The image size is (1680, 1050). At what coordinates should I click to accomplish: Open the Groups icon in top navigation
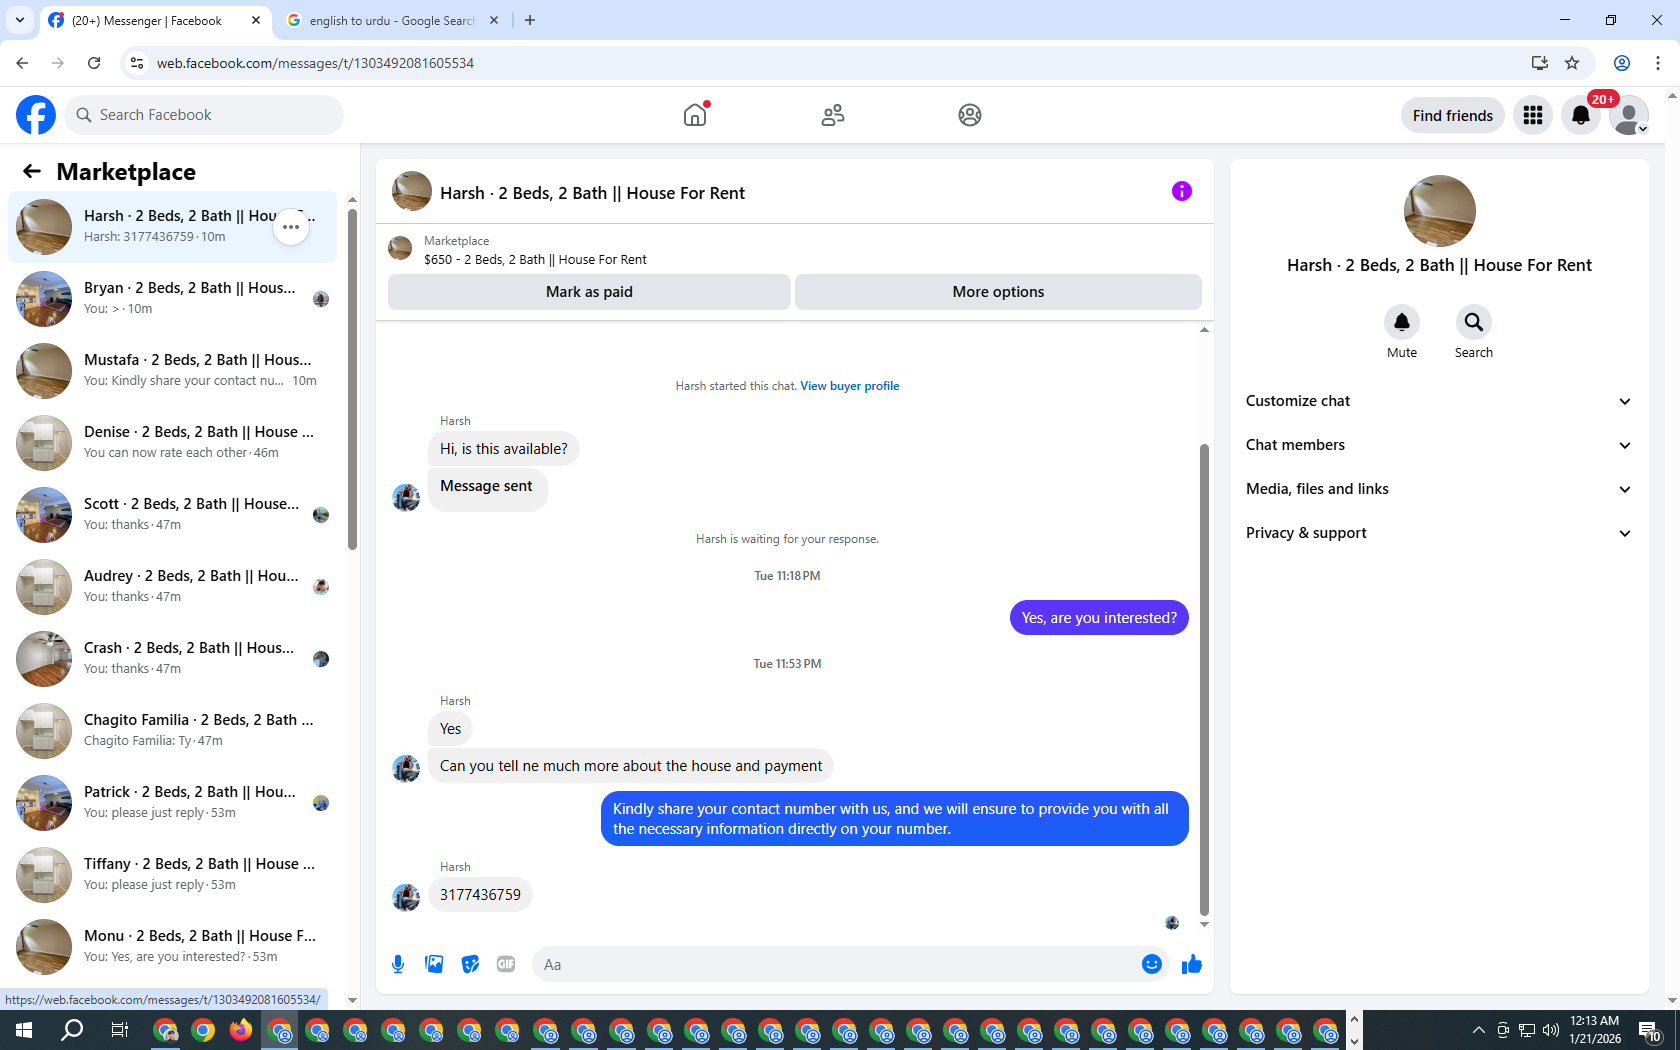click(x=970, y=115)
